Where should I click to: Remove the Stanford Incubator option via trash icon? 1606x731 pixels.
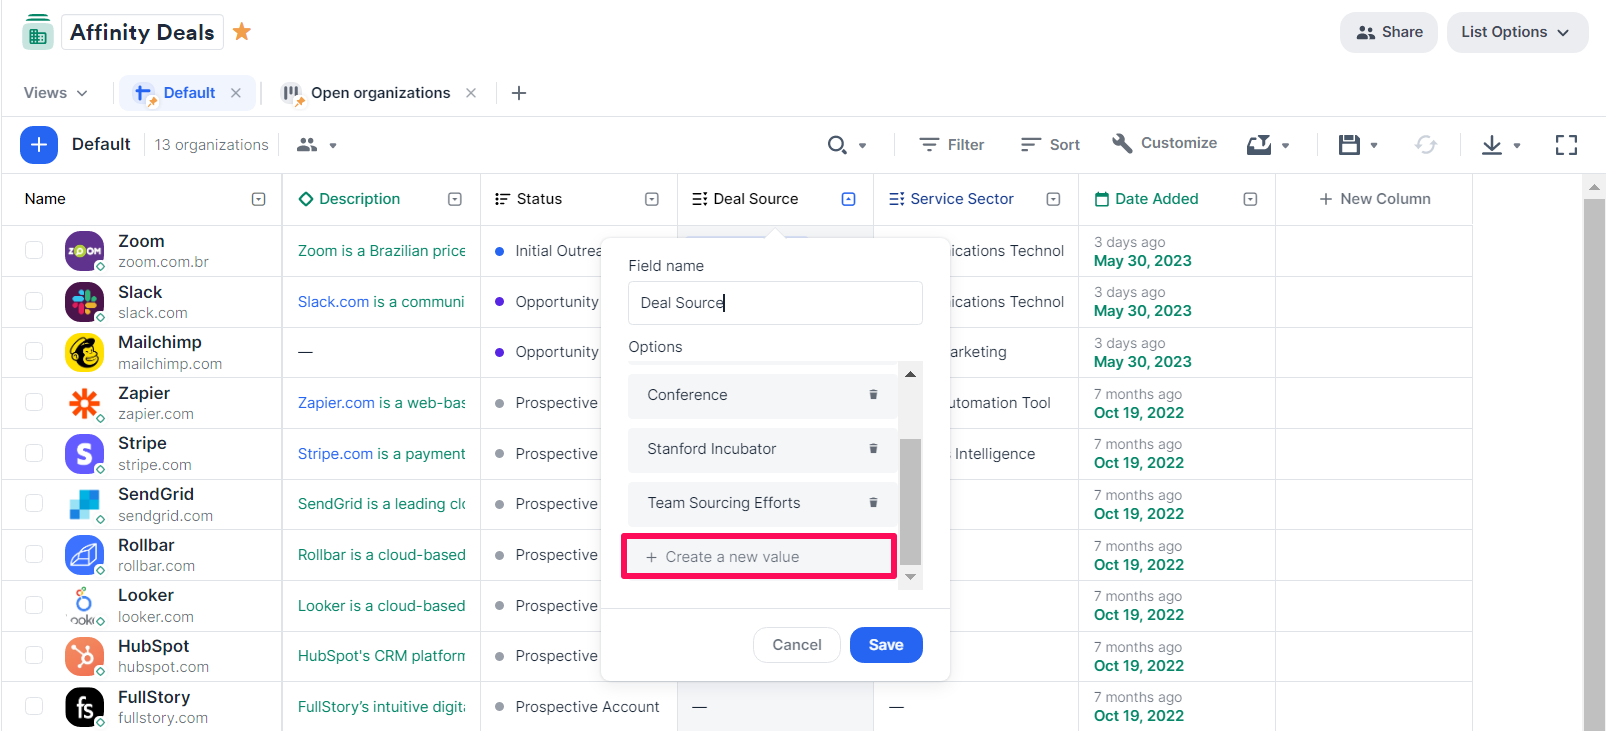[873, 449]
